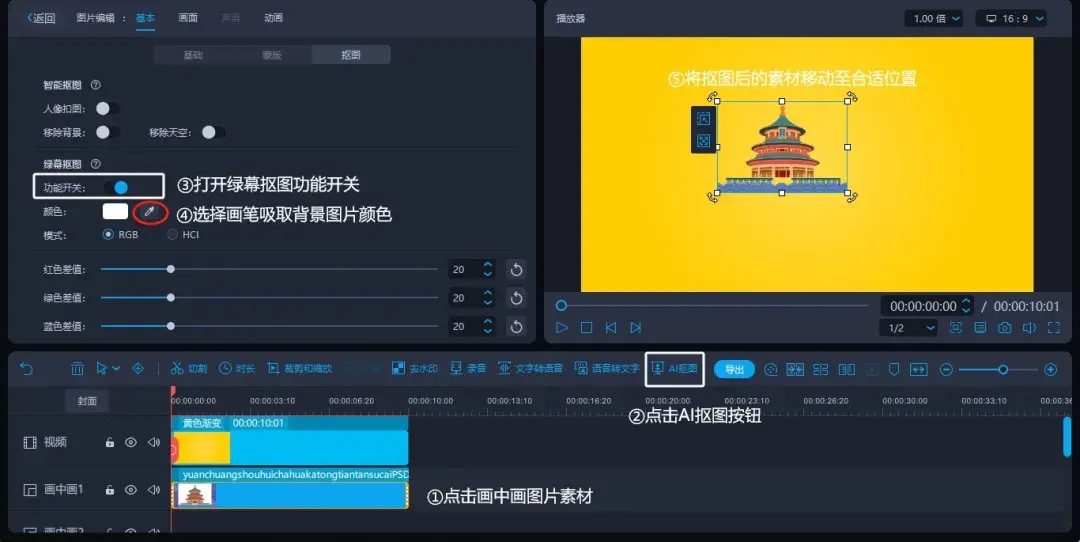Switch to the 基本 tab
Image resolution: width=1080 pixels, height=542 pixels.
145,18
